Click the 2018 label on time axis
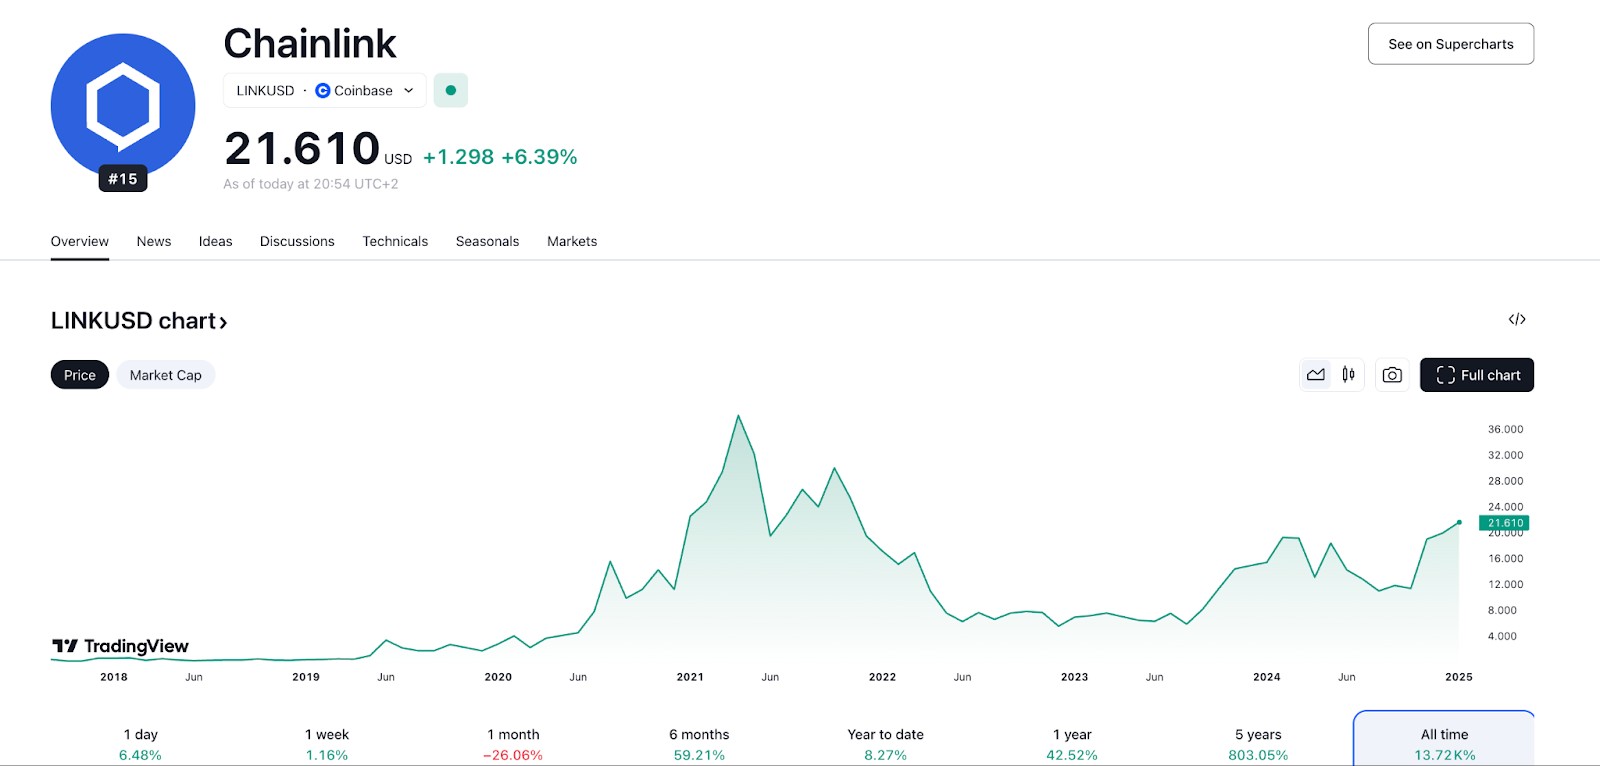 [x=114, y=677]
